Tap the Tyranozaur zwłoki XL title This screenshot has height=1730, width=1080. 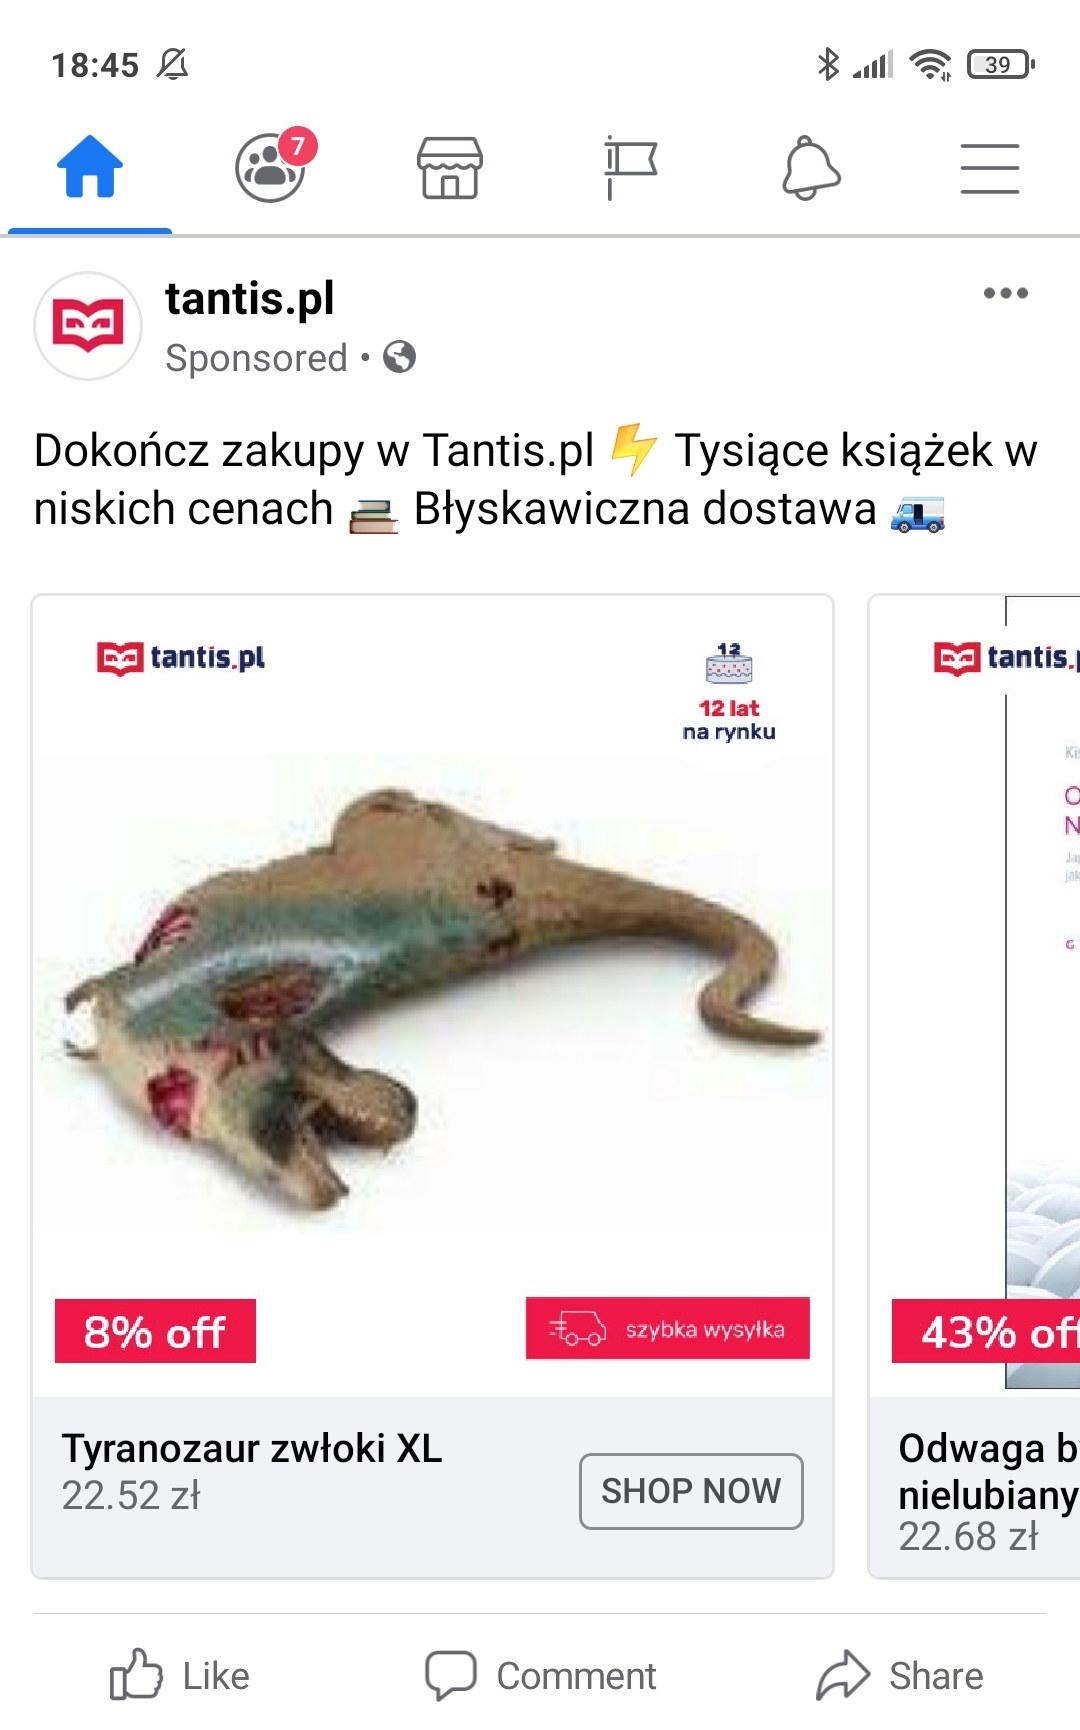click(x=252, y=1448)
